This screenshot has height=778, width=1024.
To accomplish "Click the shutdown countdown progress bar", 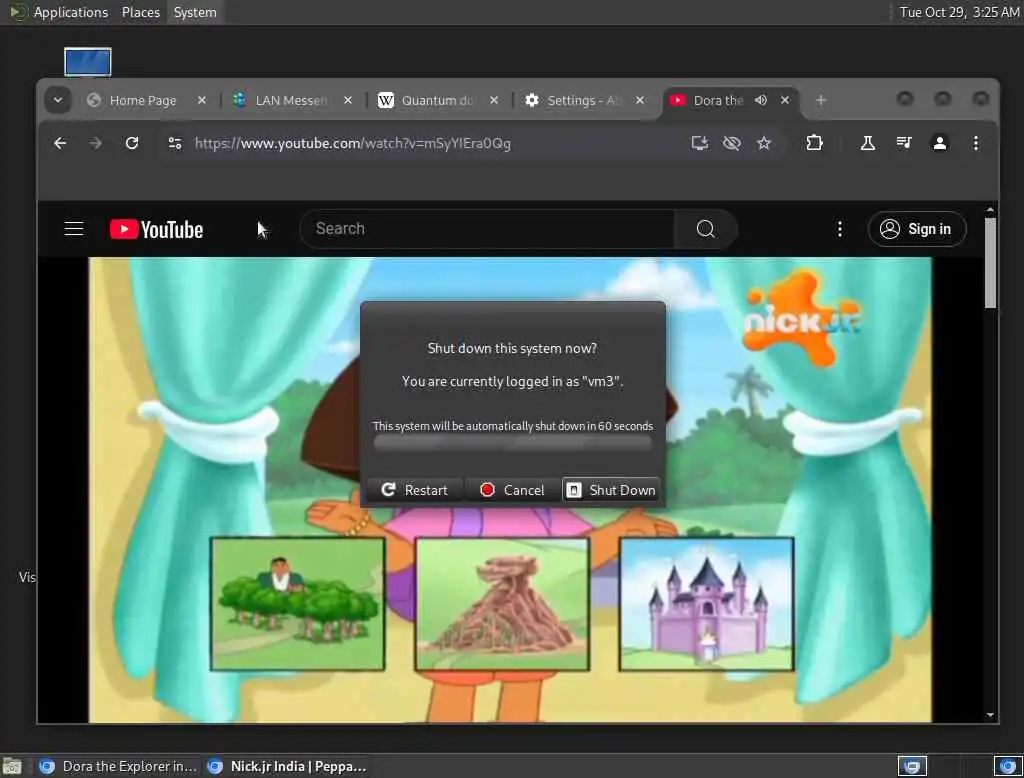I will 513,444.
